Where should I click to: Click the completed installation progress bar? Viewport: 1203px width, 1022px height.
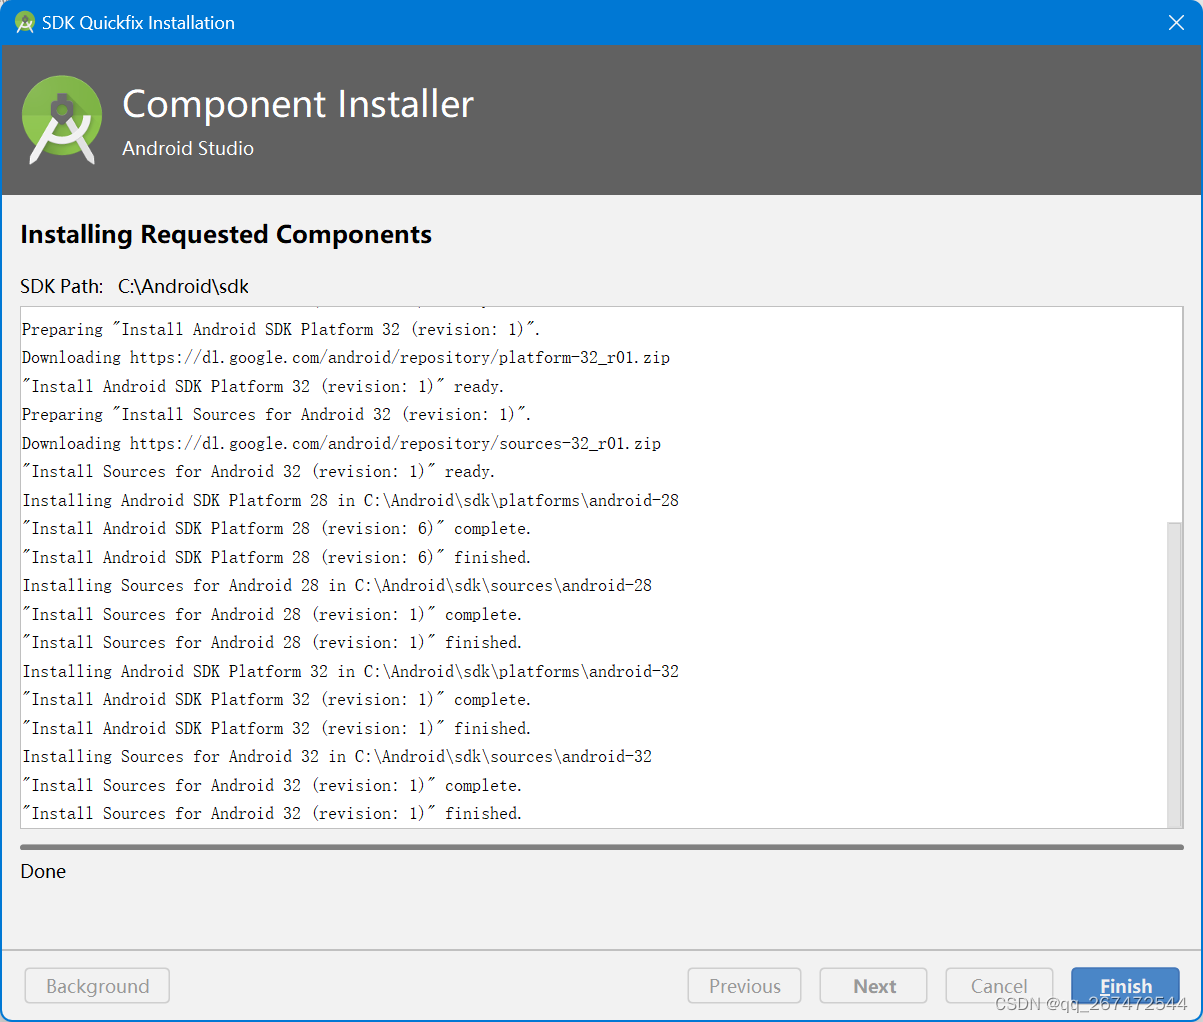point(601,847)
